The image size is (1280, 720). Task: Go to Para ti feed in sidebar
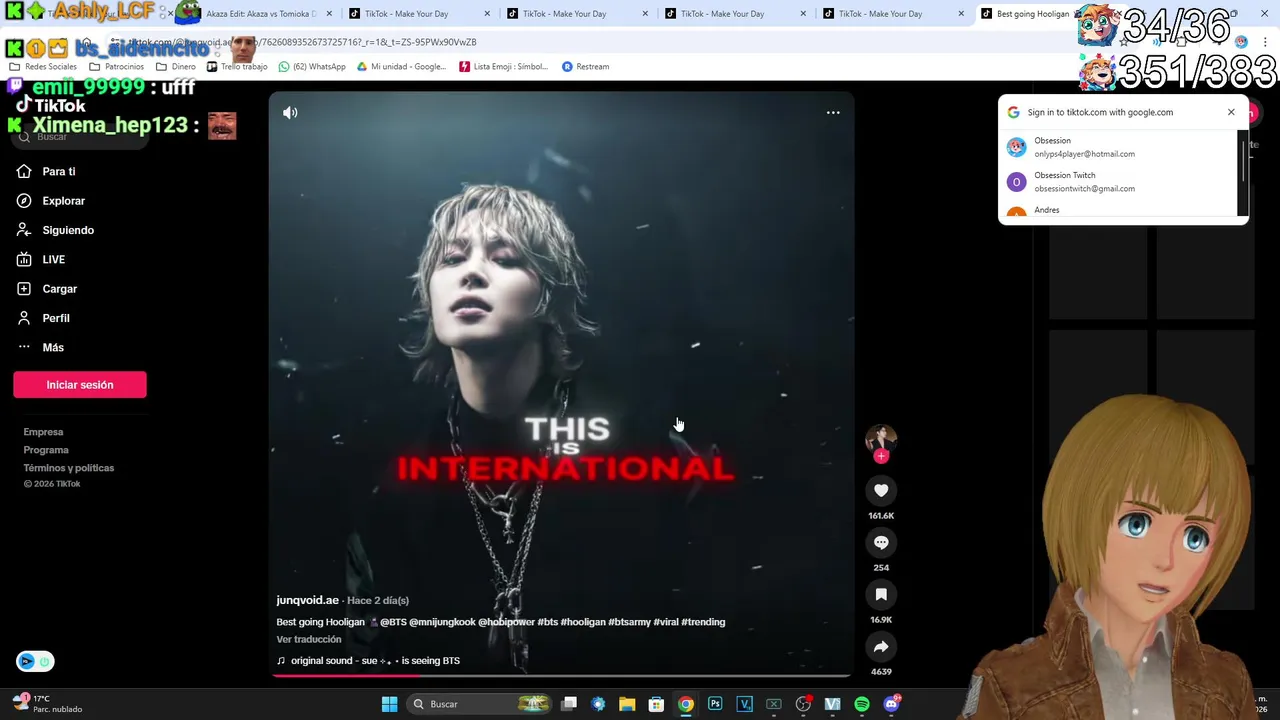(x=59, y=172)
